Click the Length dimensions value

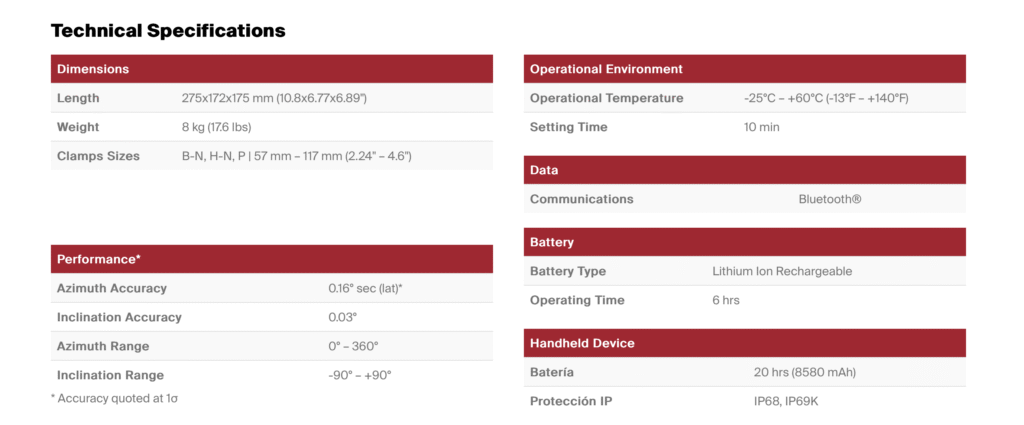pyautogui.click(x=274, y=98)
